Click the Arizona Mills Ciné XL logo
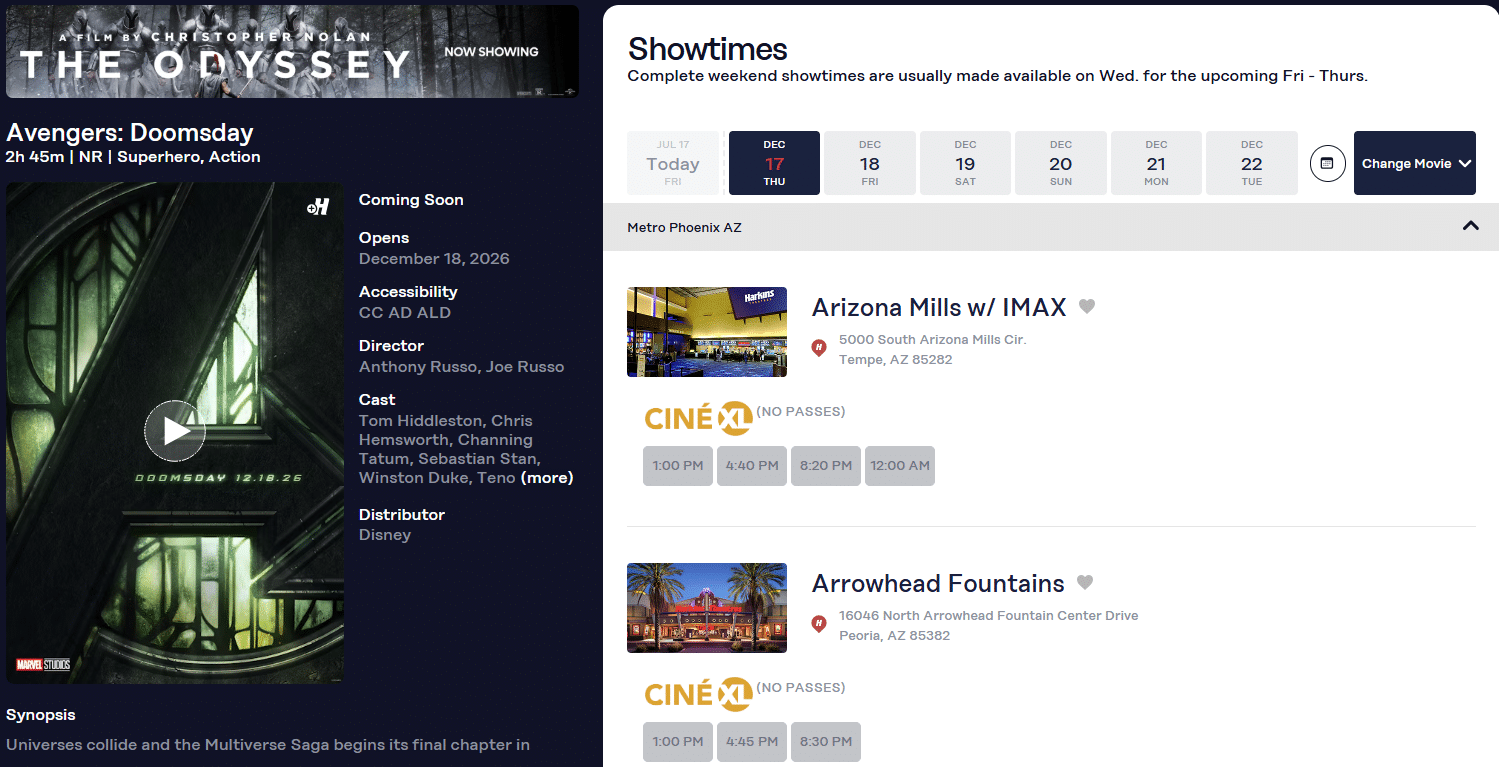 (x=699, y=419)
